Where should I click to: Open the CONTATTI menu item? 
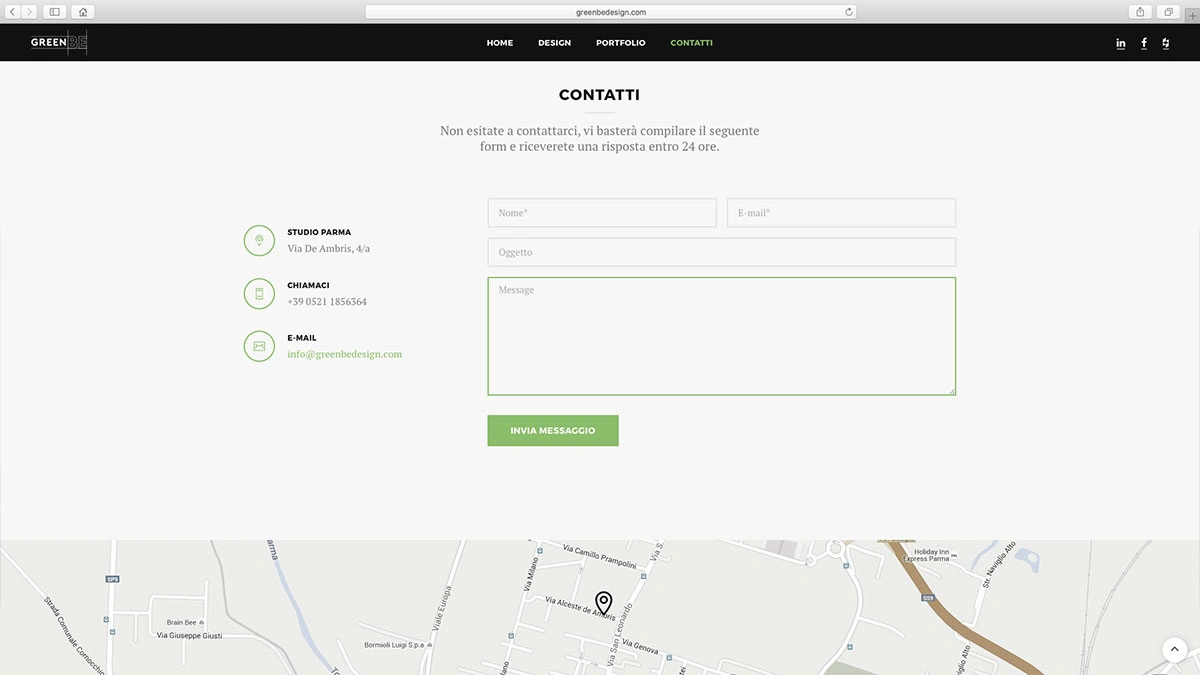[x=691, y=43]
